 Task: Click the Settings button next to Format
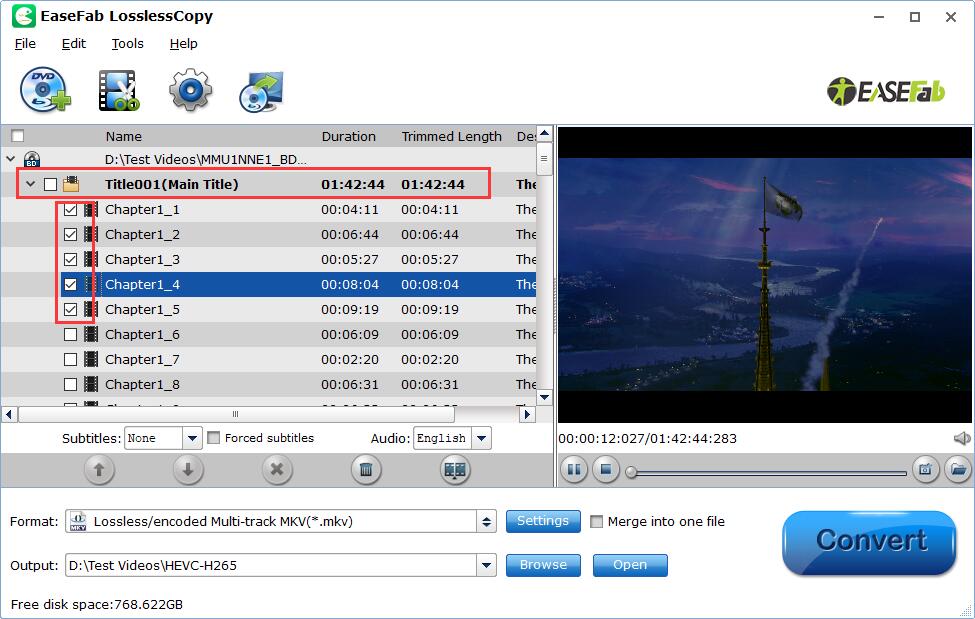tap(543, 521)
